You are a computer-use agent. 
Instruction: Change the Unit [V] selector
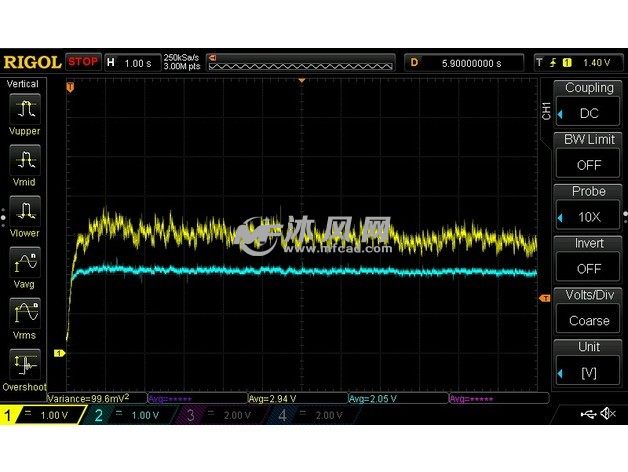pyautogui.click(x=589, y=363)
